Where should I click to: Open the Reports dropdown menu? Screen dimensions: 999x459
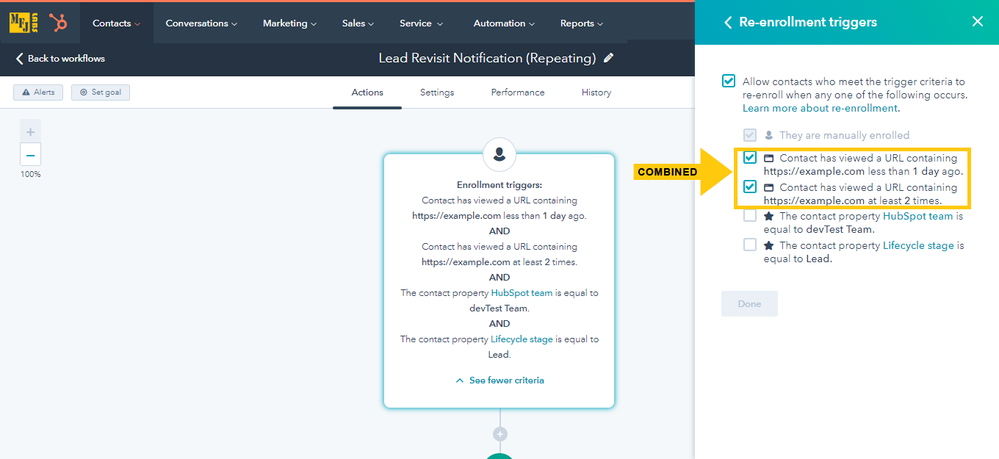(x=582, y=24)
